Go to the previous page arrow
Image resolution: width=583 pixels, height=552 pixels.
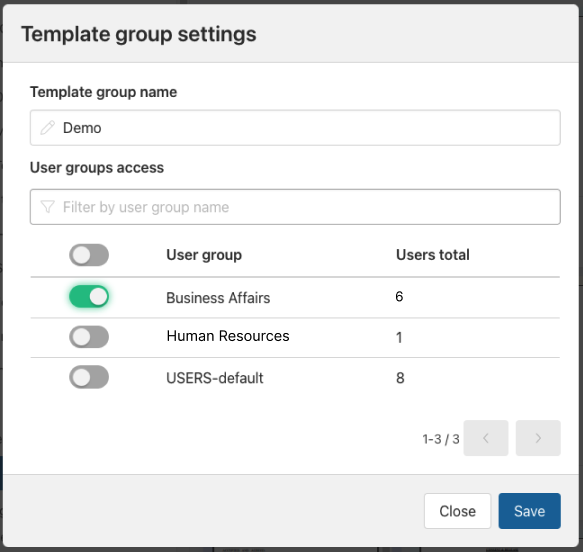pyautogui.click(x=486, y=438)
